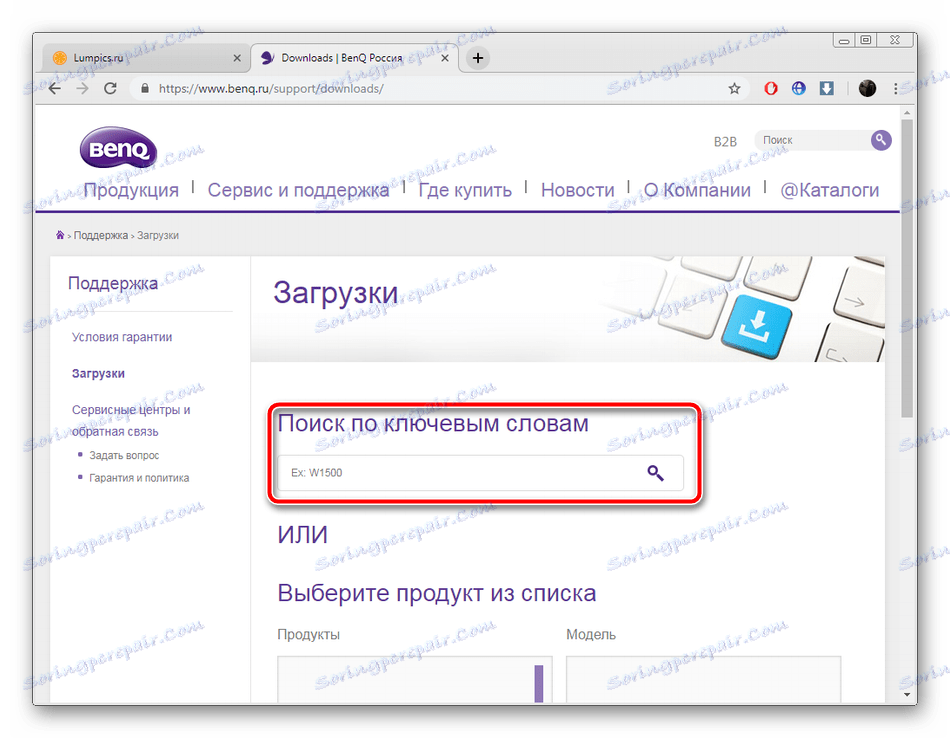Screen dimensions: 950x738
Task: Follow the Задать вопрос link
Action: tap(124, 455)
